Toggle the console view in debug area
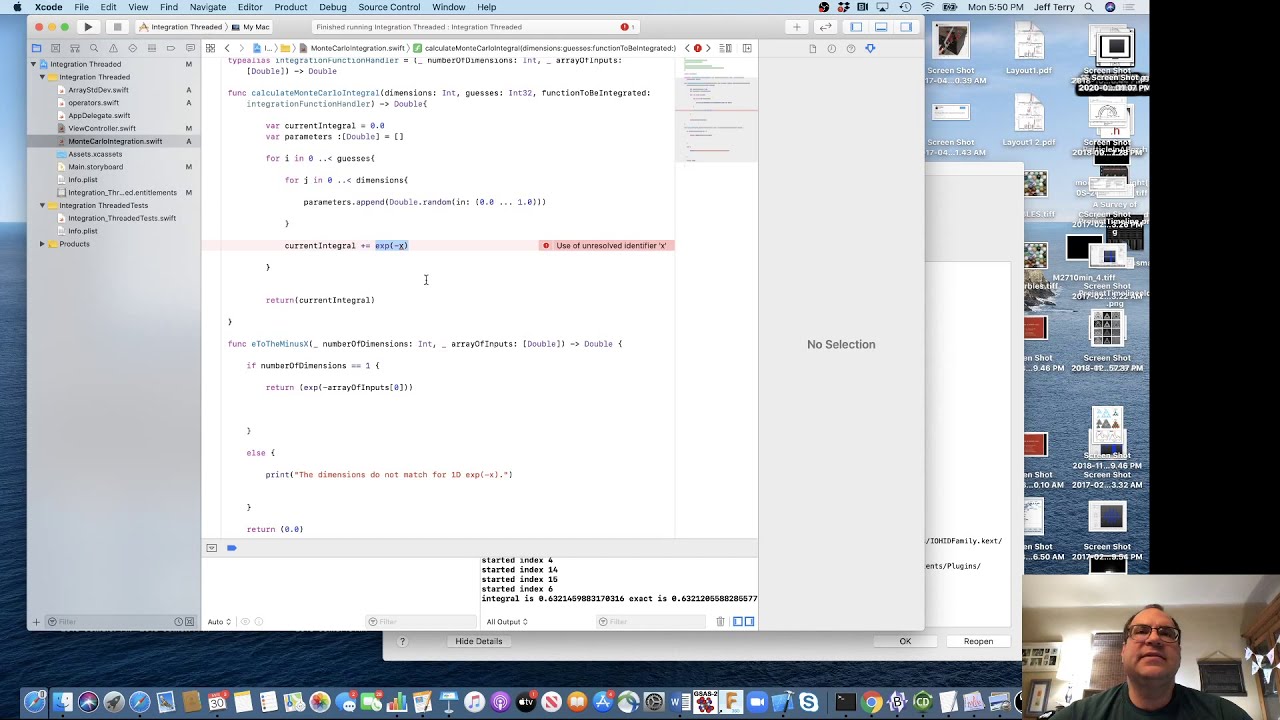 [x=750, y=622]
